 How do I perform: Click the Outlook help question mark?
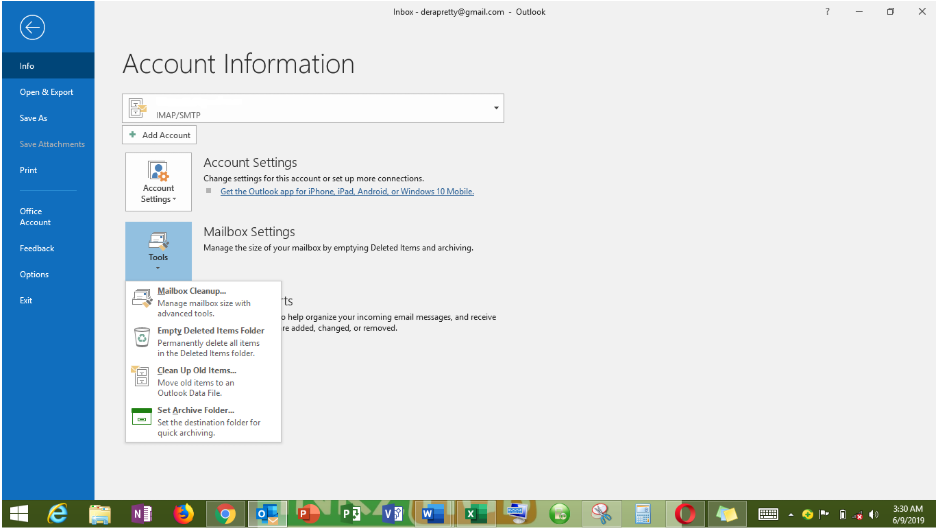pyautogui.click(x=827, y=11)
